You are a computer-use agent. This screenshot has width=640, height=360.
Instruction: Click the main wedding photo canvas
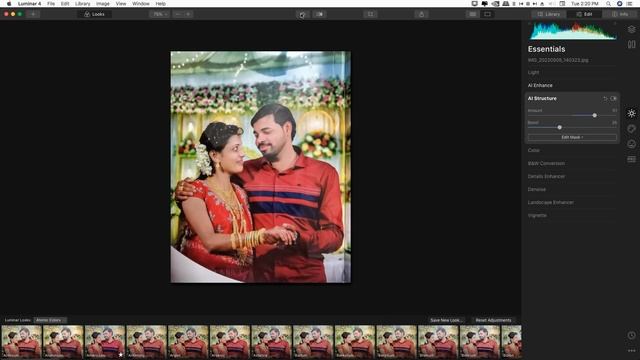click(260, 167)
